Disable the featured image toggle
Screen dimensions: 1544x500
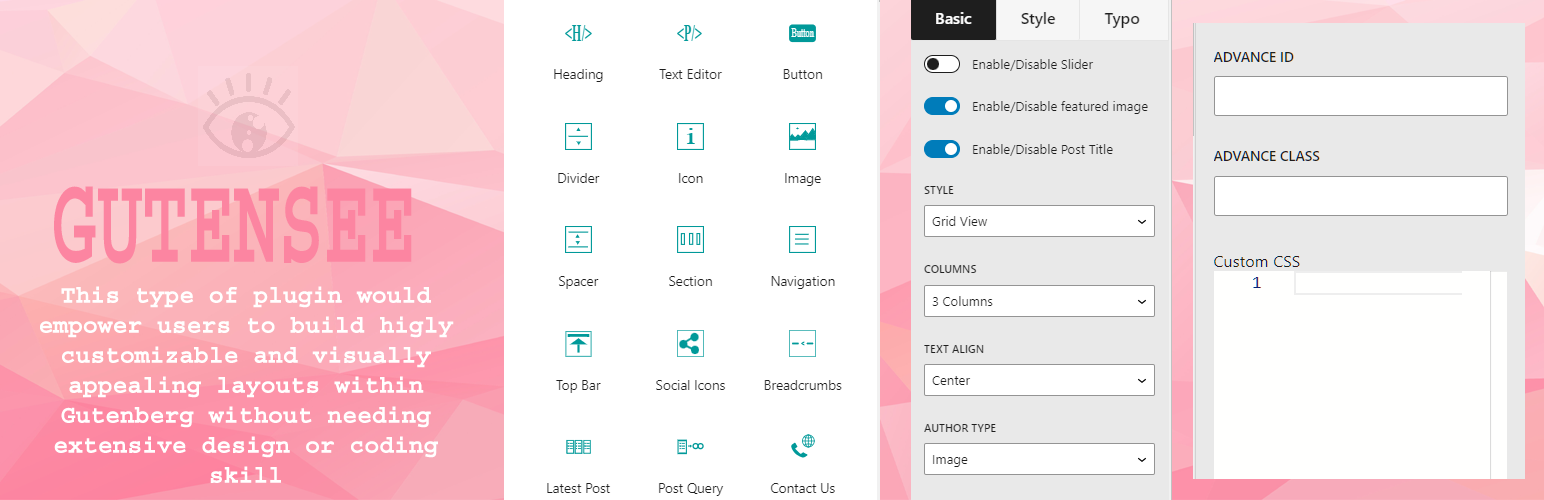tap(942, 106)
